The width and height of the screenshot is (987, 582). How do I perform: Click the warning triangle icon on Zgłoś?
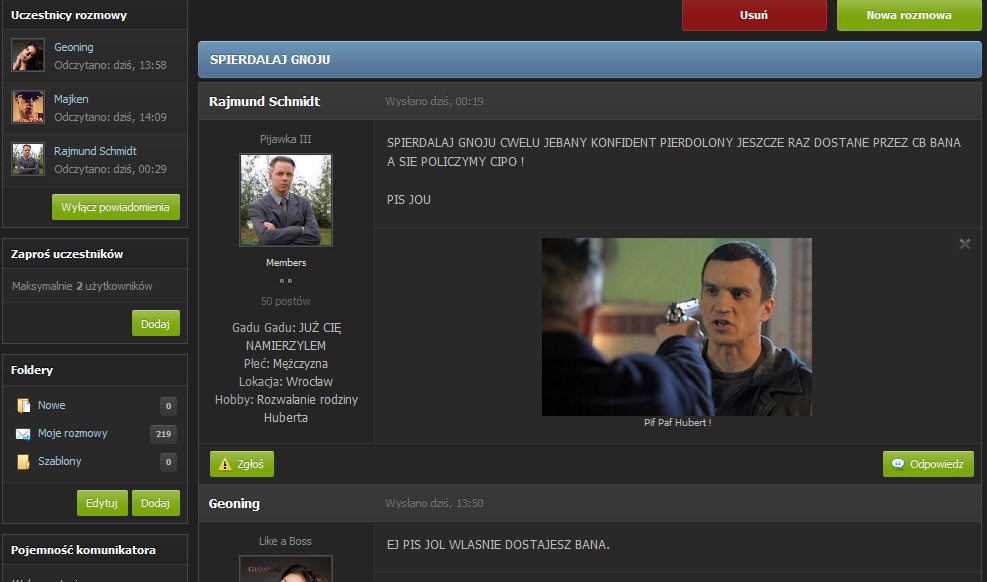tap(225, 464)
